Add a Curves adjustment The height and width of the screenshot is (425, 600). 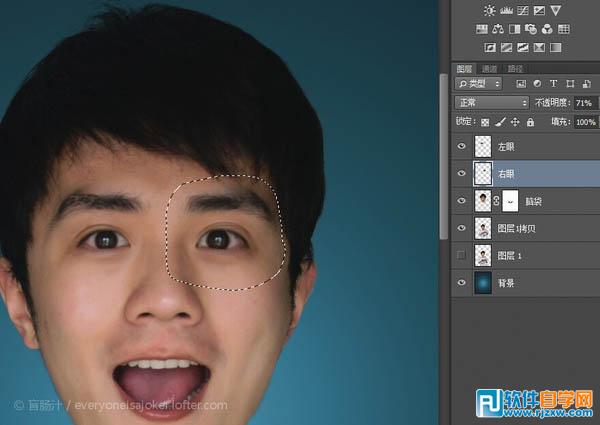point(523,11)
